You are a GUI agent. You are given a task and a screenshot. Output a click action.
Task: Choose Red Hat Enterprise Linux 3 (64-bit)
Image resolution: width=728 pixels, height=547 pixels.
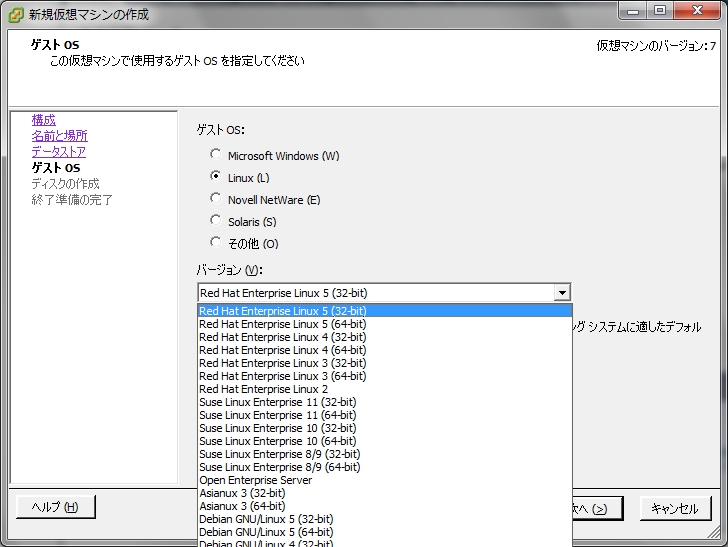tap(385, 376)
